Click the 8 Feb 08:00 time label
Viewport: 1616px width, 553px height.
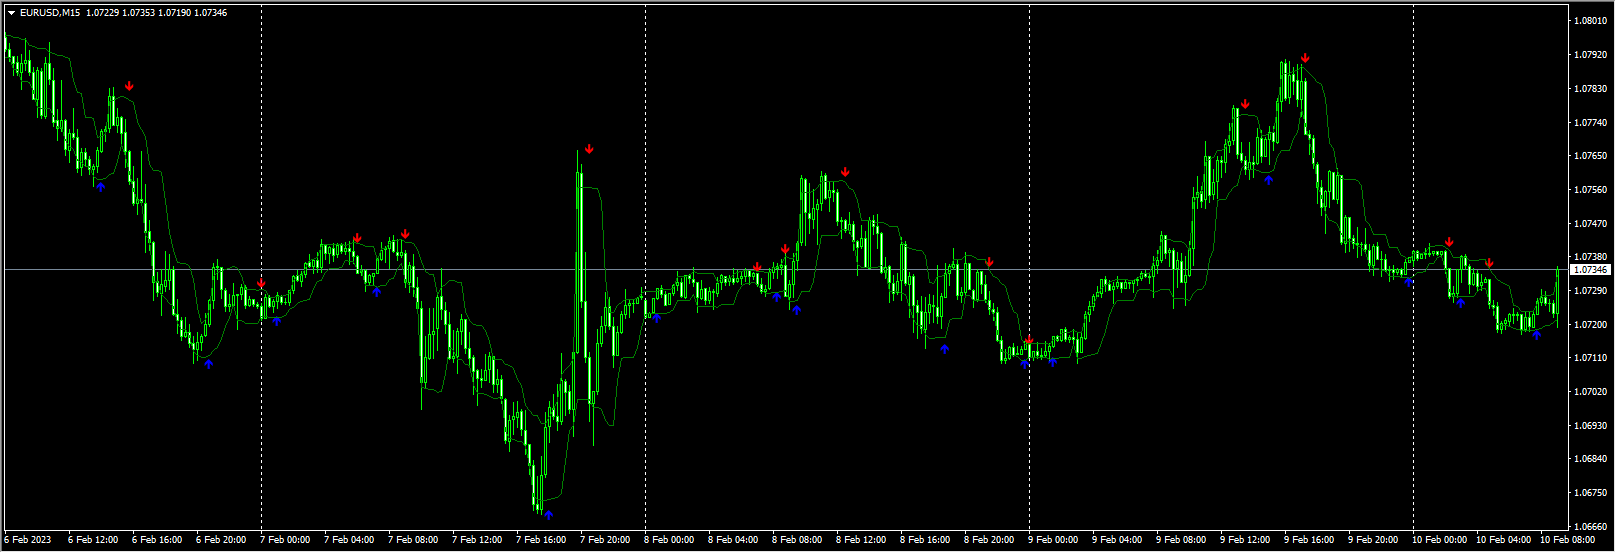[x=797, y=540]
